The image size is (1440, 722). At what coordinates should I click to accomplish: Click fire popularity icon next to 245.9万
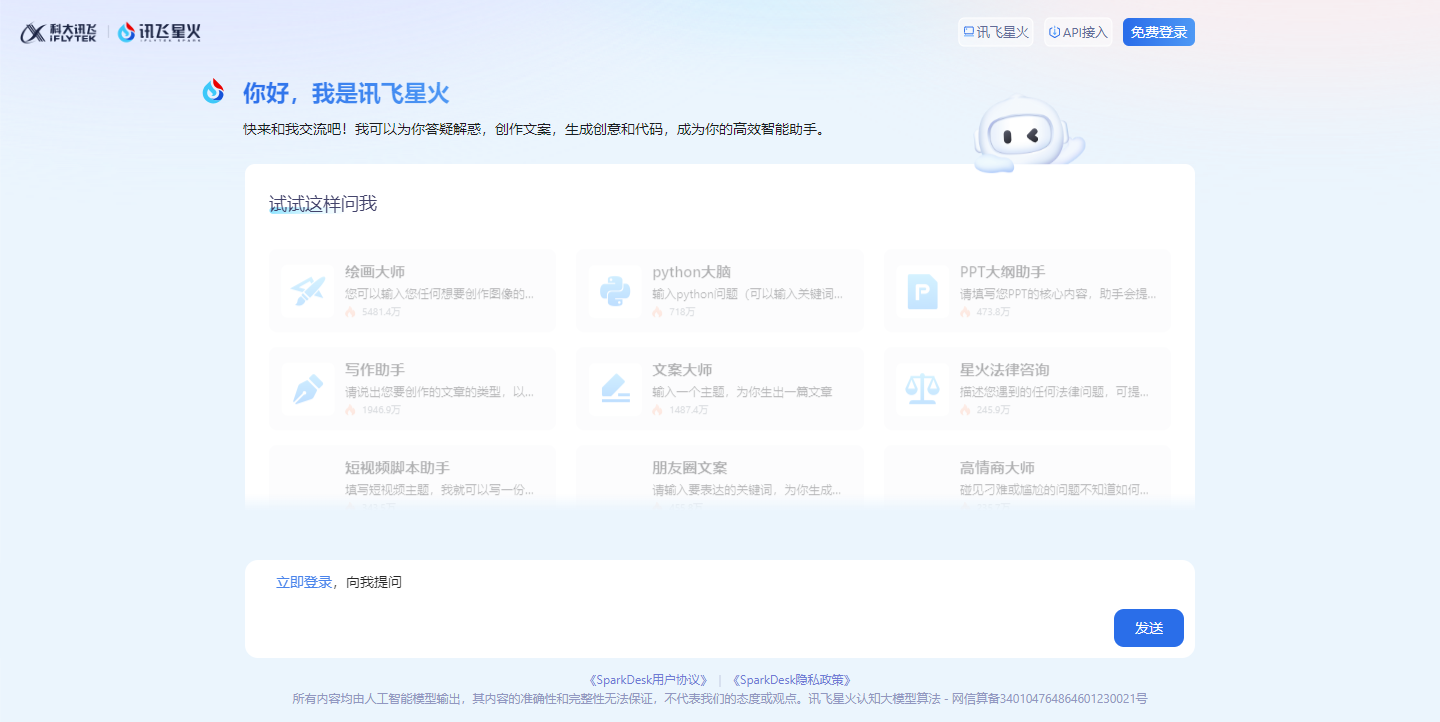pyautogui.click(x=965, y=410)
